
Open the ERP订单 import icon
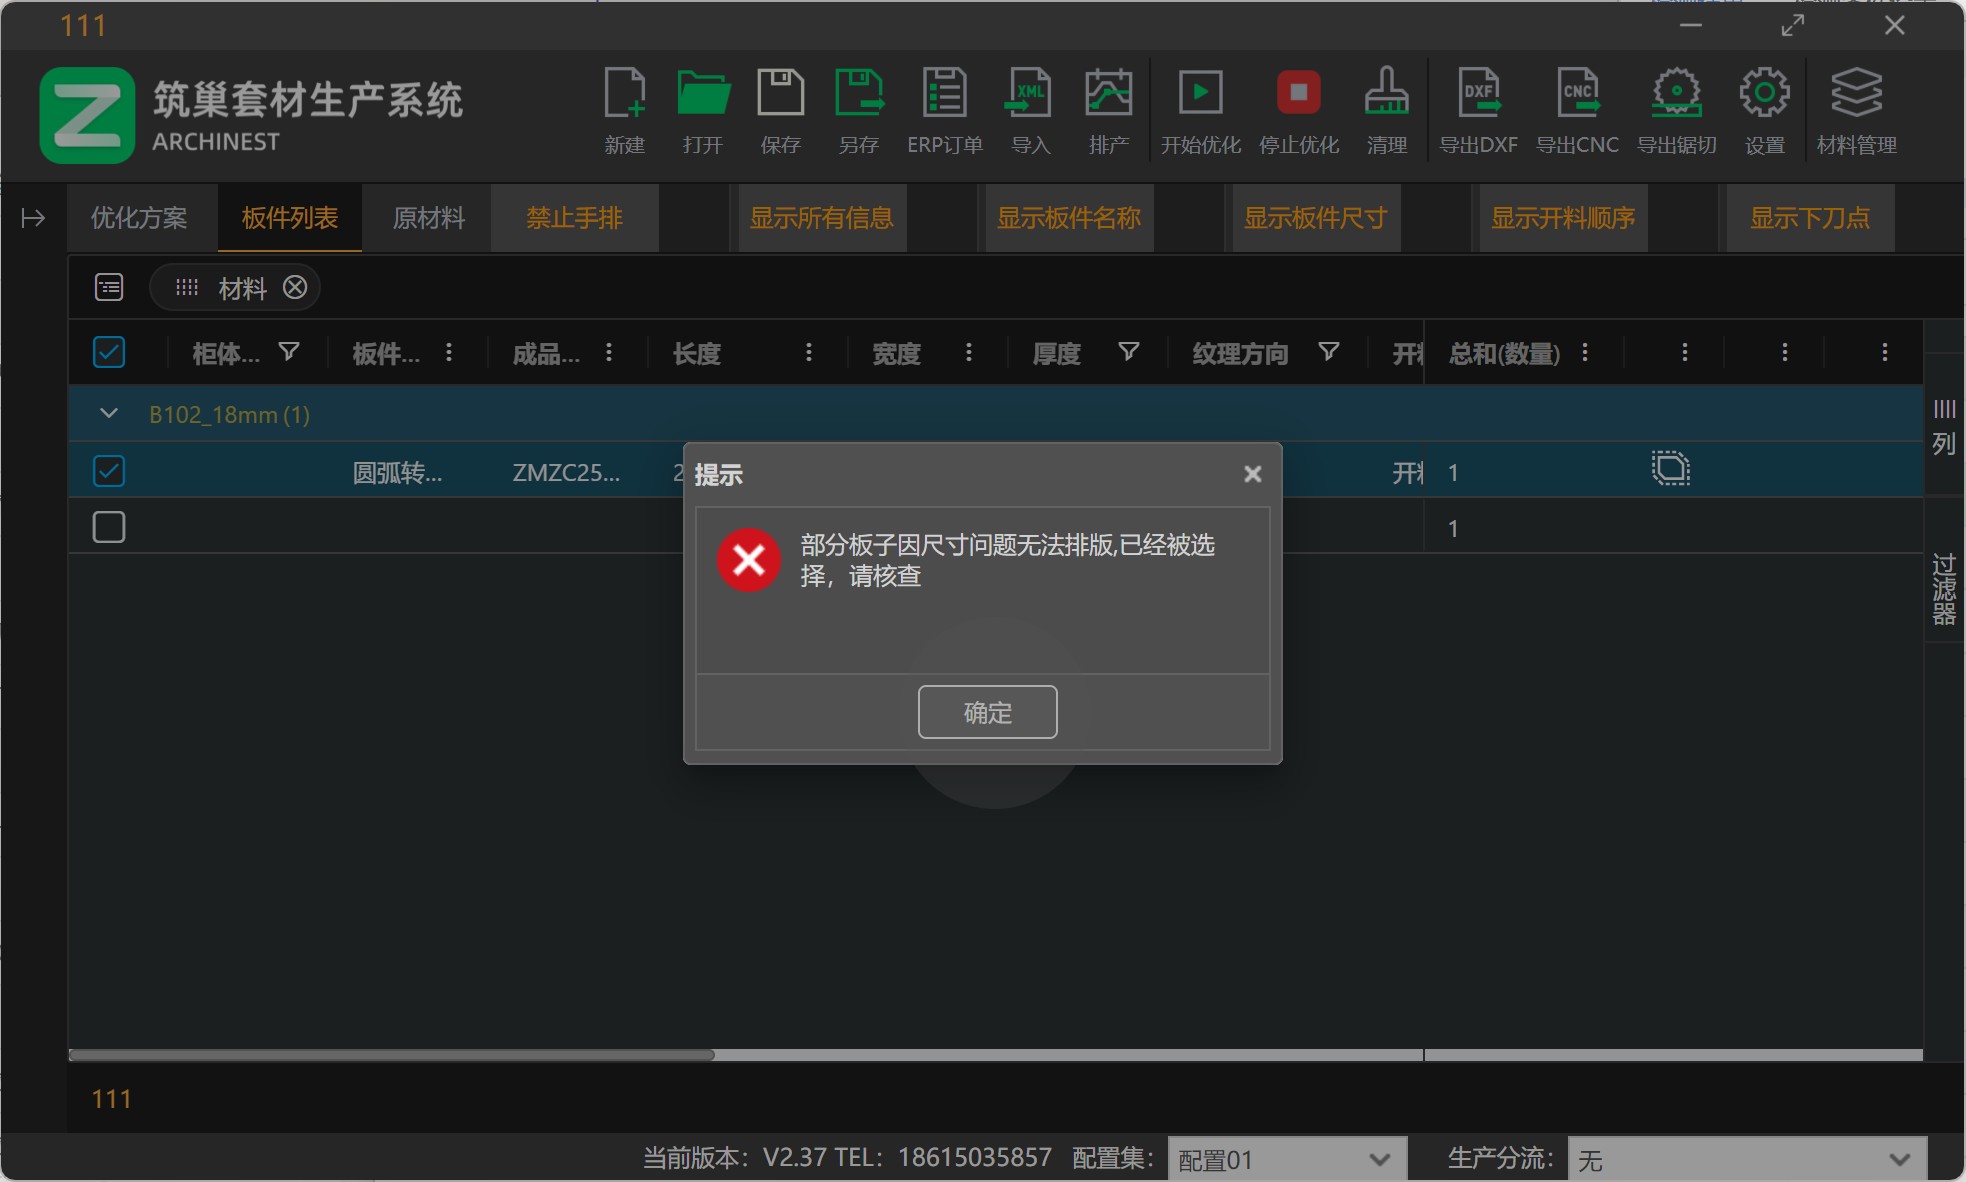pyautogui.click(x=943, y=110)
